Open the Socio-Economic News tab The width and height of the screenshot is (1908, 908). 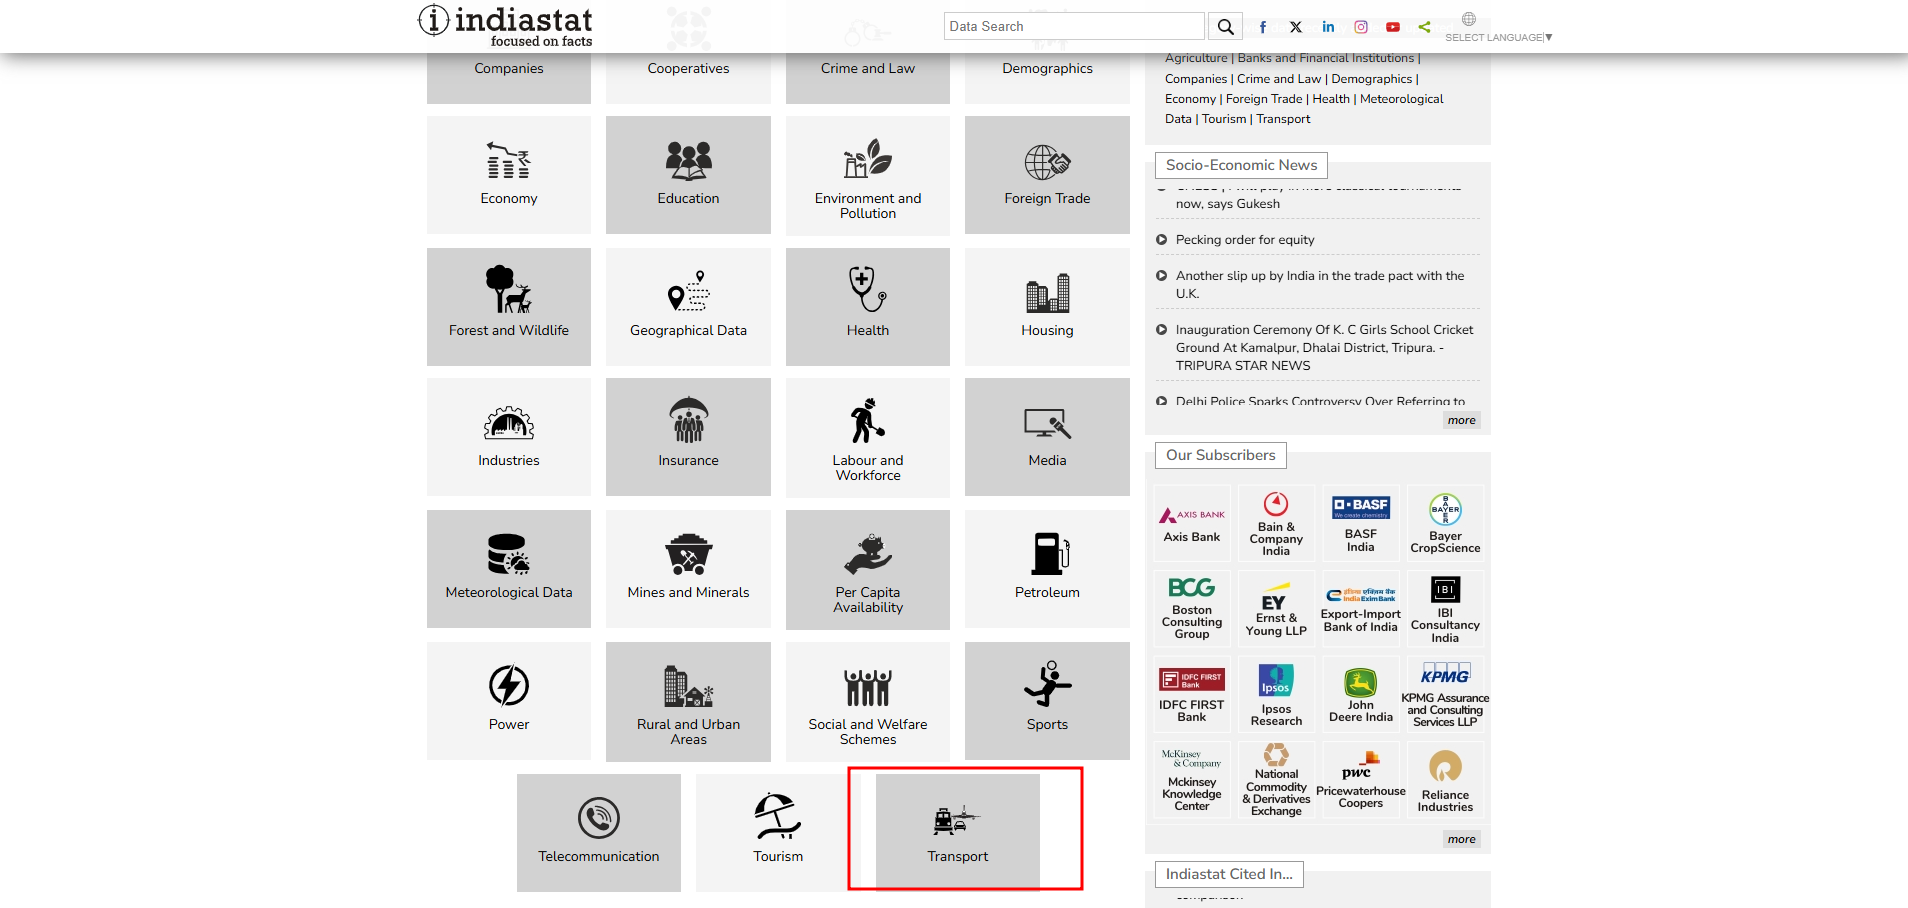coord(1241,165)
